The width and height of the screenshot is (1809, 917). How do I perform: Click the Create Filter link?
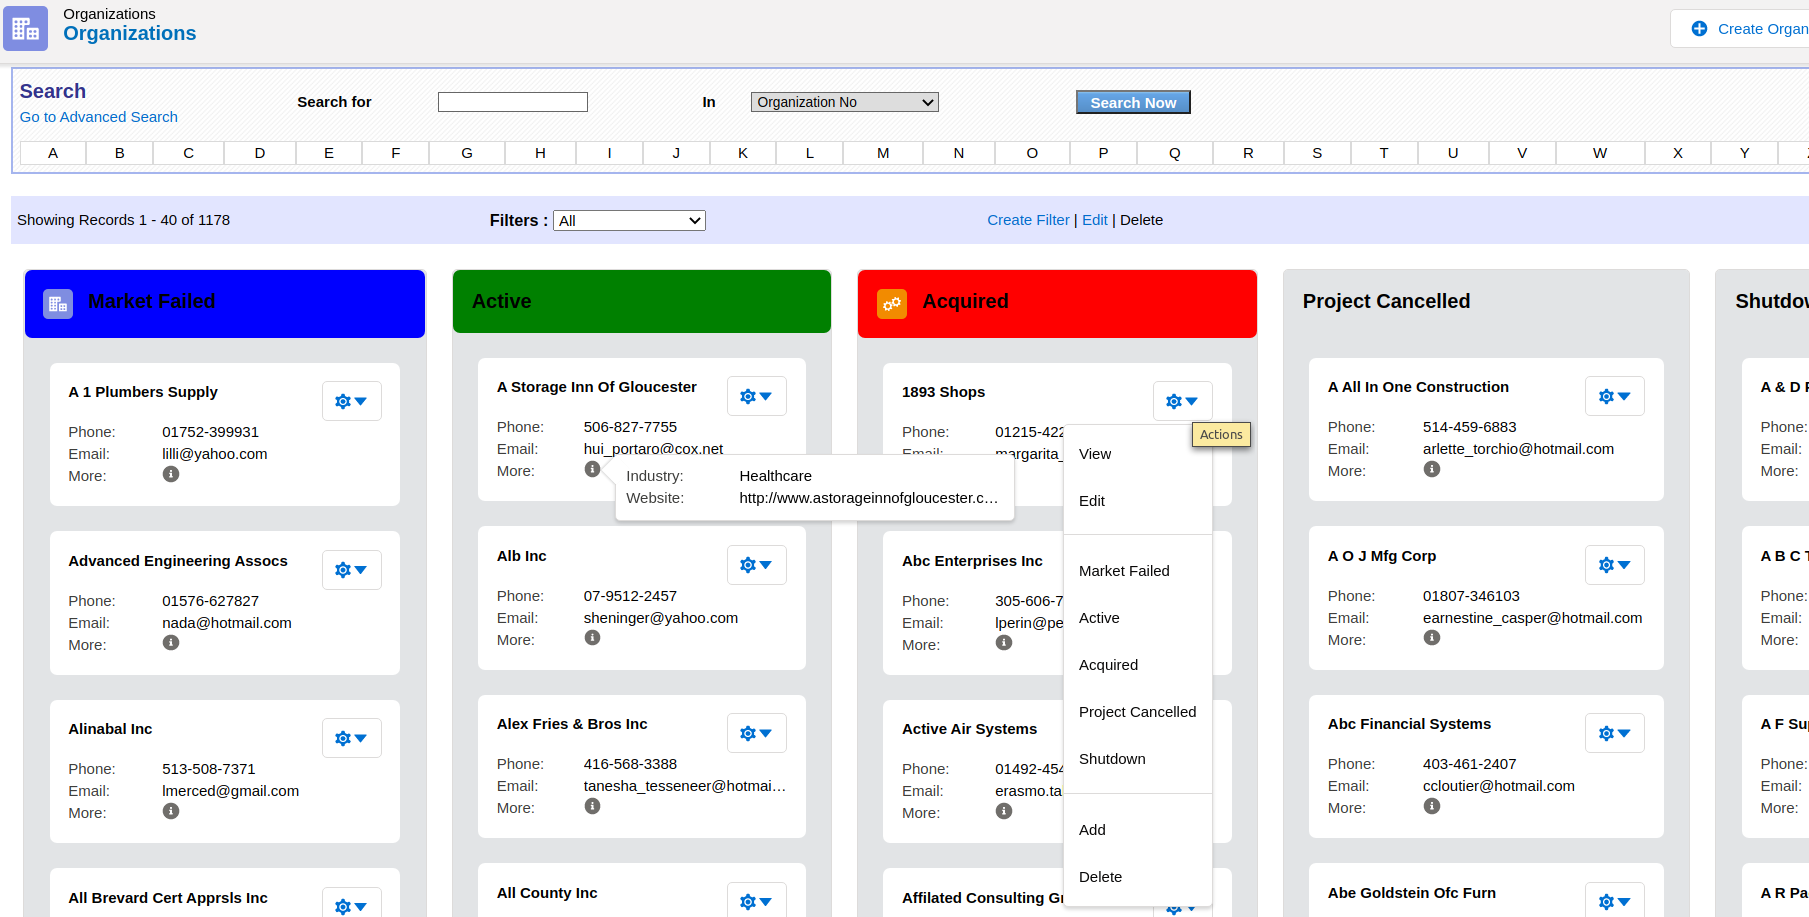1028,220
